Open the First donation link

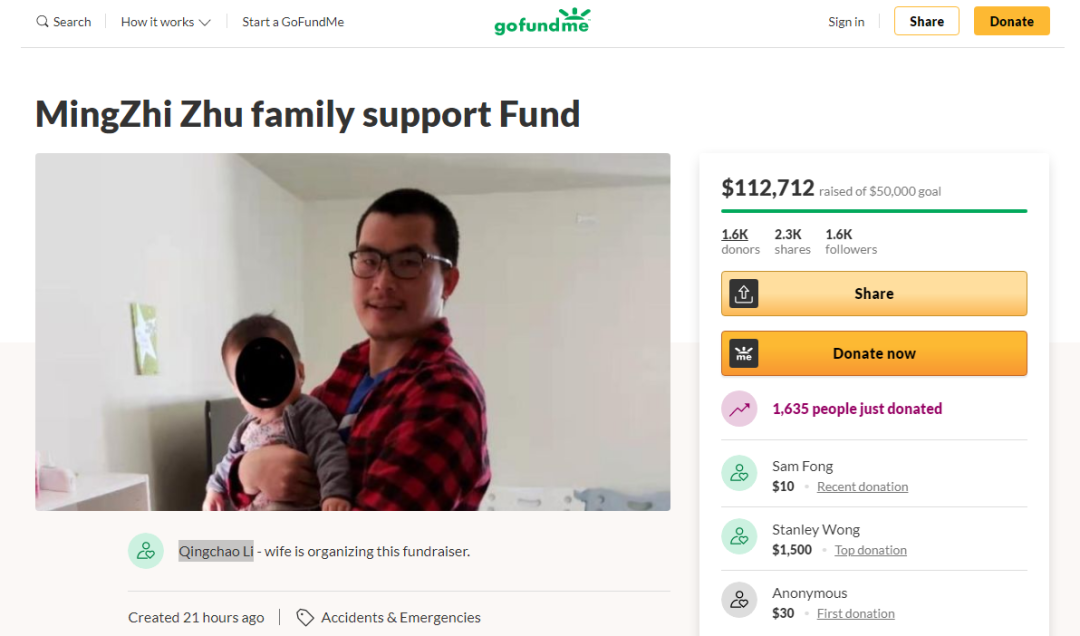coord(855,613)
